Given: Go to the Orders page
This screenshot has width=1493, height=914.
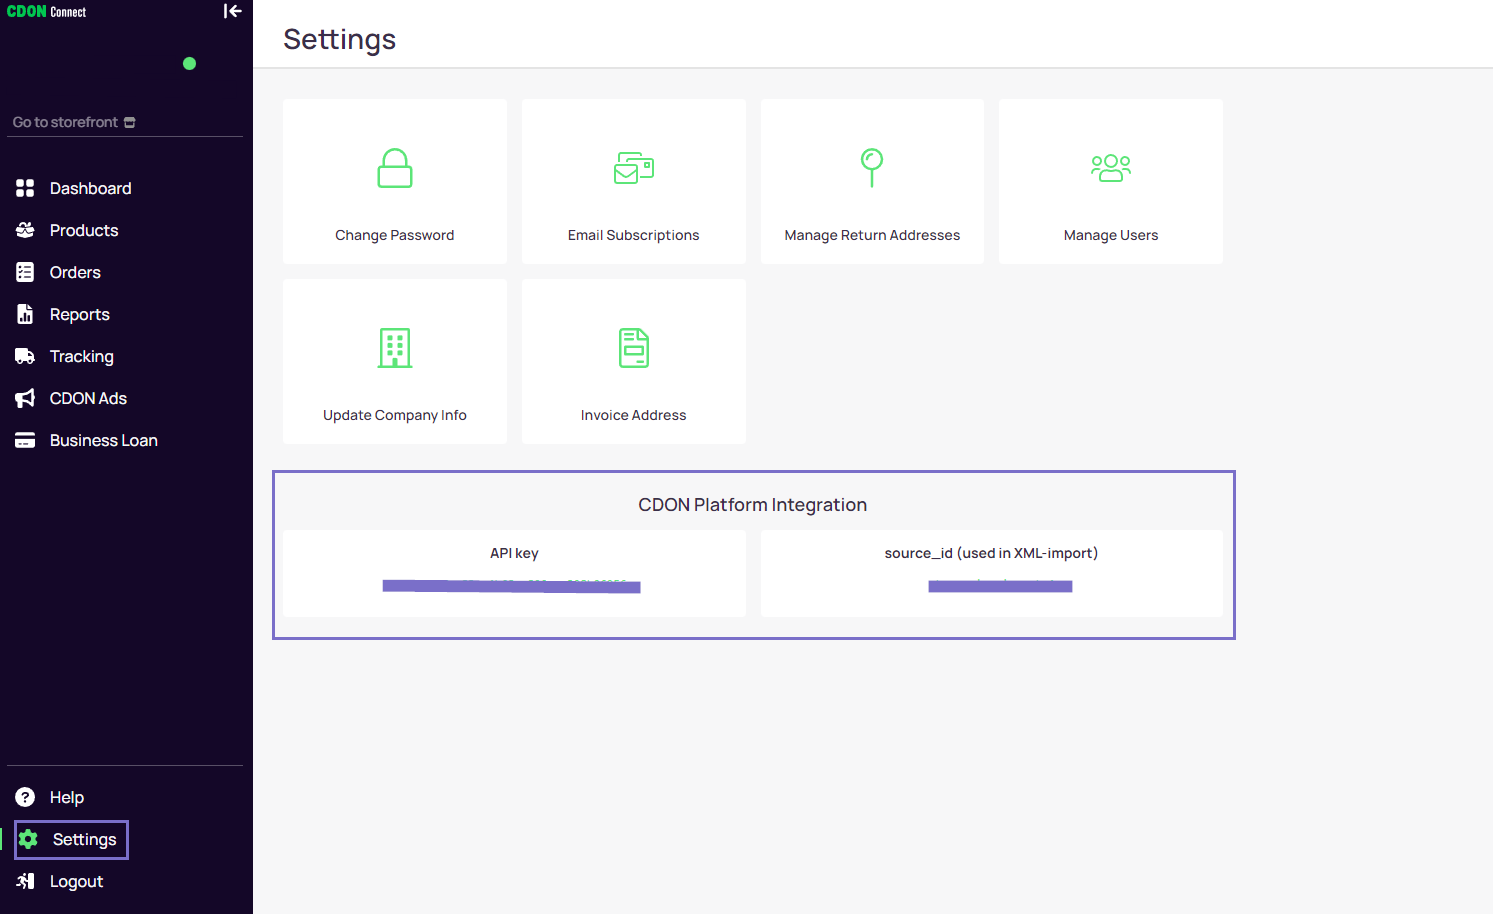Looking at the screenshot, I should tap(75, 272).
